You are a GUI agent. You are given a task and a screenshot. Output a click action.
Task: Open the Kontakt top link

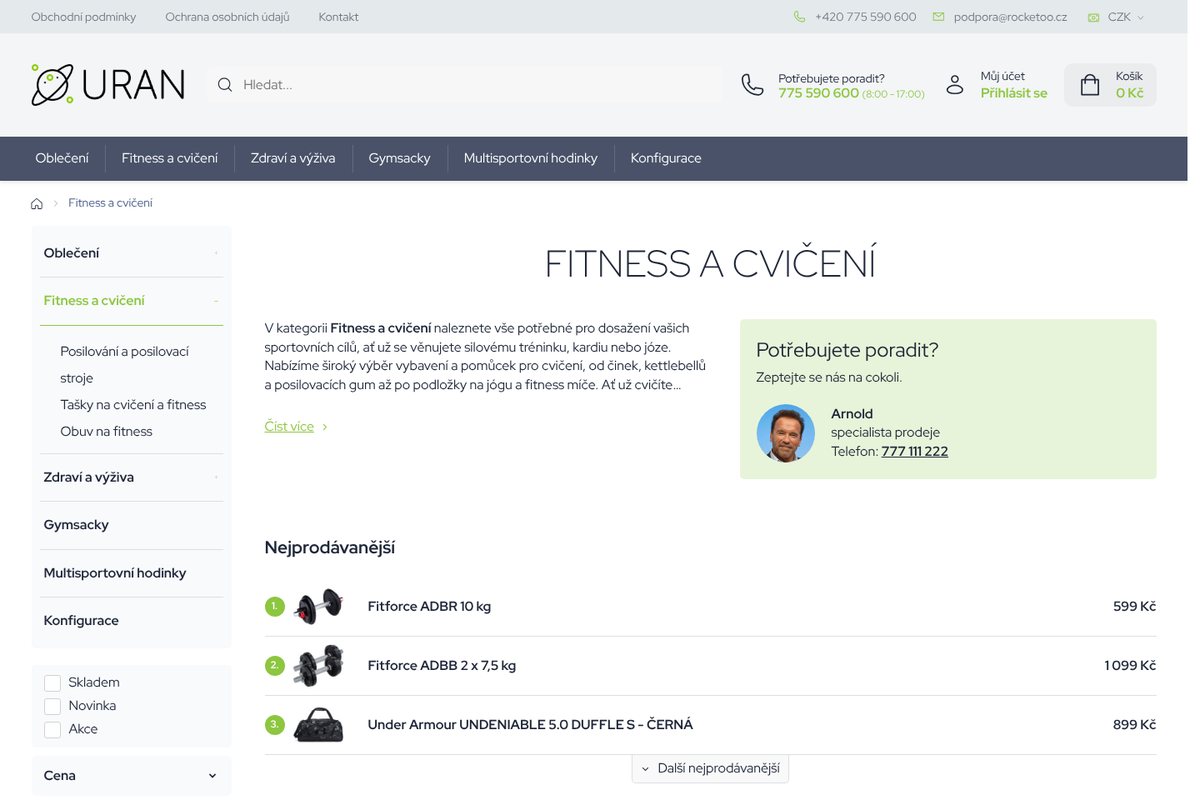pos(338,17)
